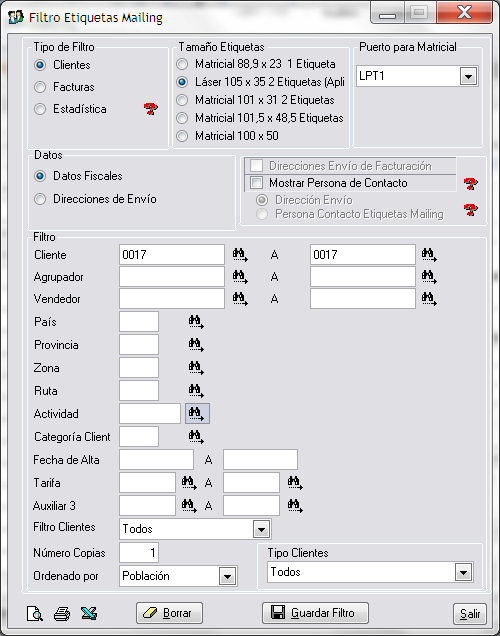Viewport: 500px width, 636px height.
Task: Open the Actividad search binoculars
Action: point(197,414)
